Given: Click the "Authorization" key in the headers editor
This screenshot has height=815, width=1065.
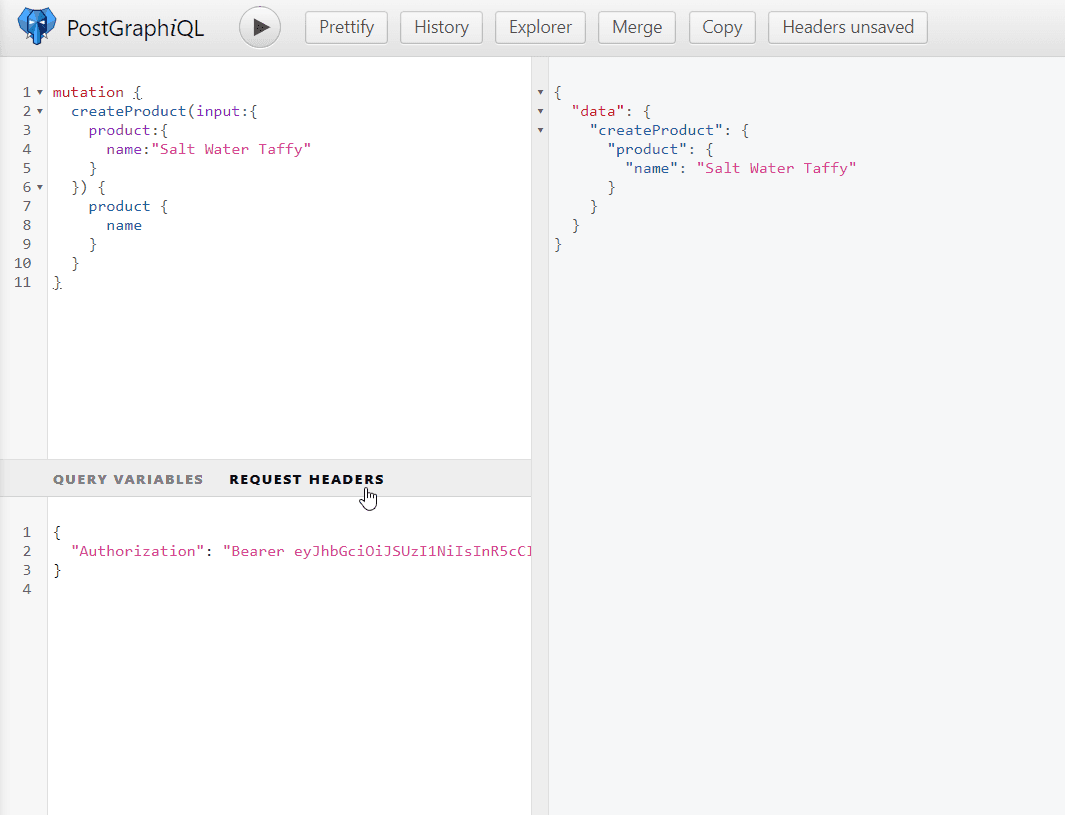Looking at the screenshot, I should click(x=137, y=551).
